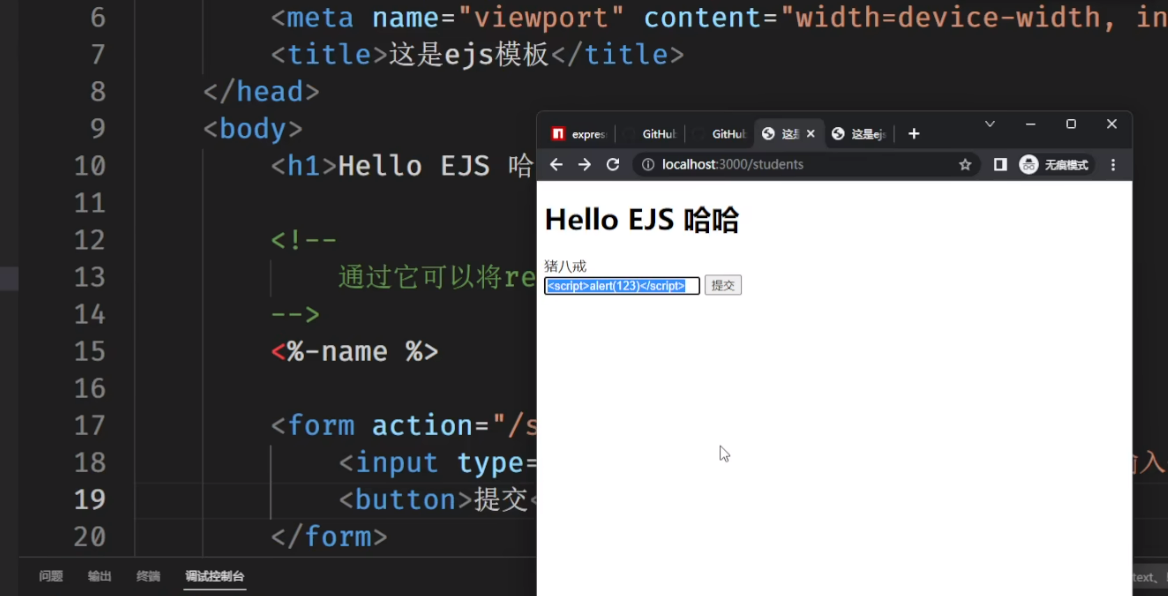Click the meta viewport code line
Screen dimensions: 1168x596
719,17
